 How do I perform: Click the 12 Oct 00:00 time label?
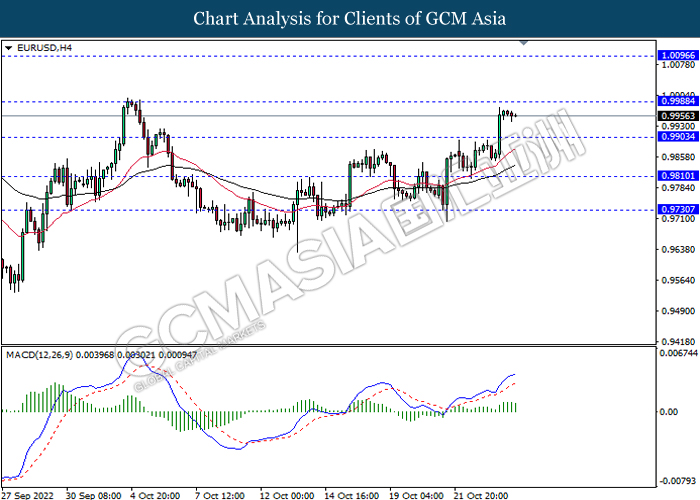pyautogui.click(x=287, y=495)
